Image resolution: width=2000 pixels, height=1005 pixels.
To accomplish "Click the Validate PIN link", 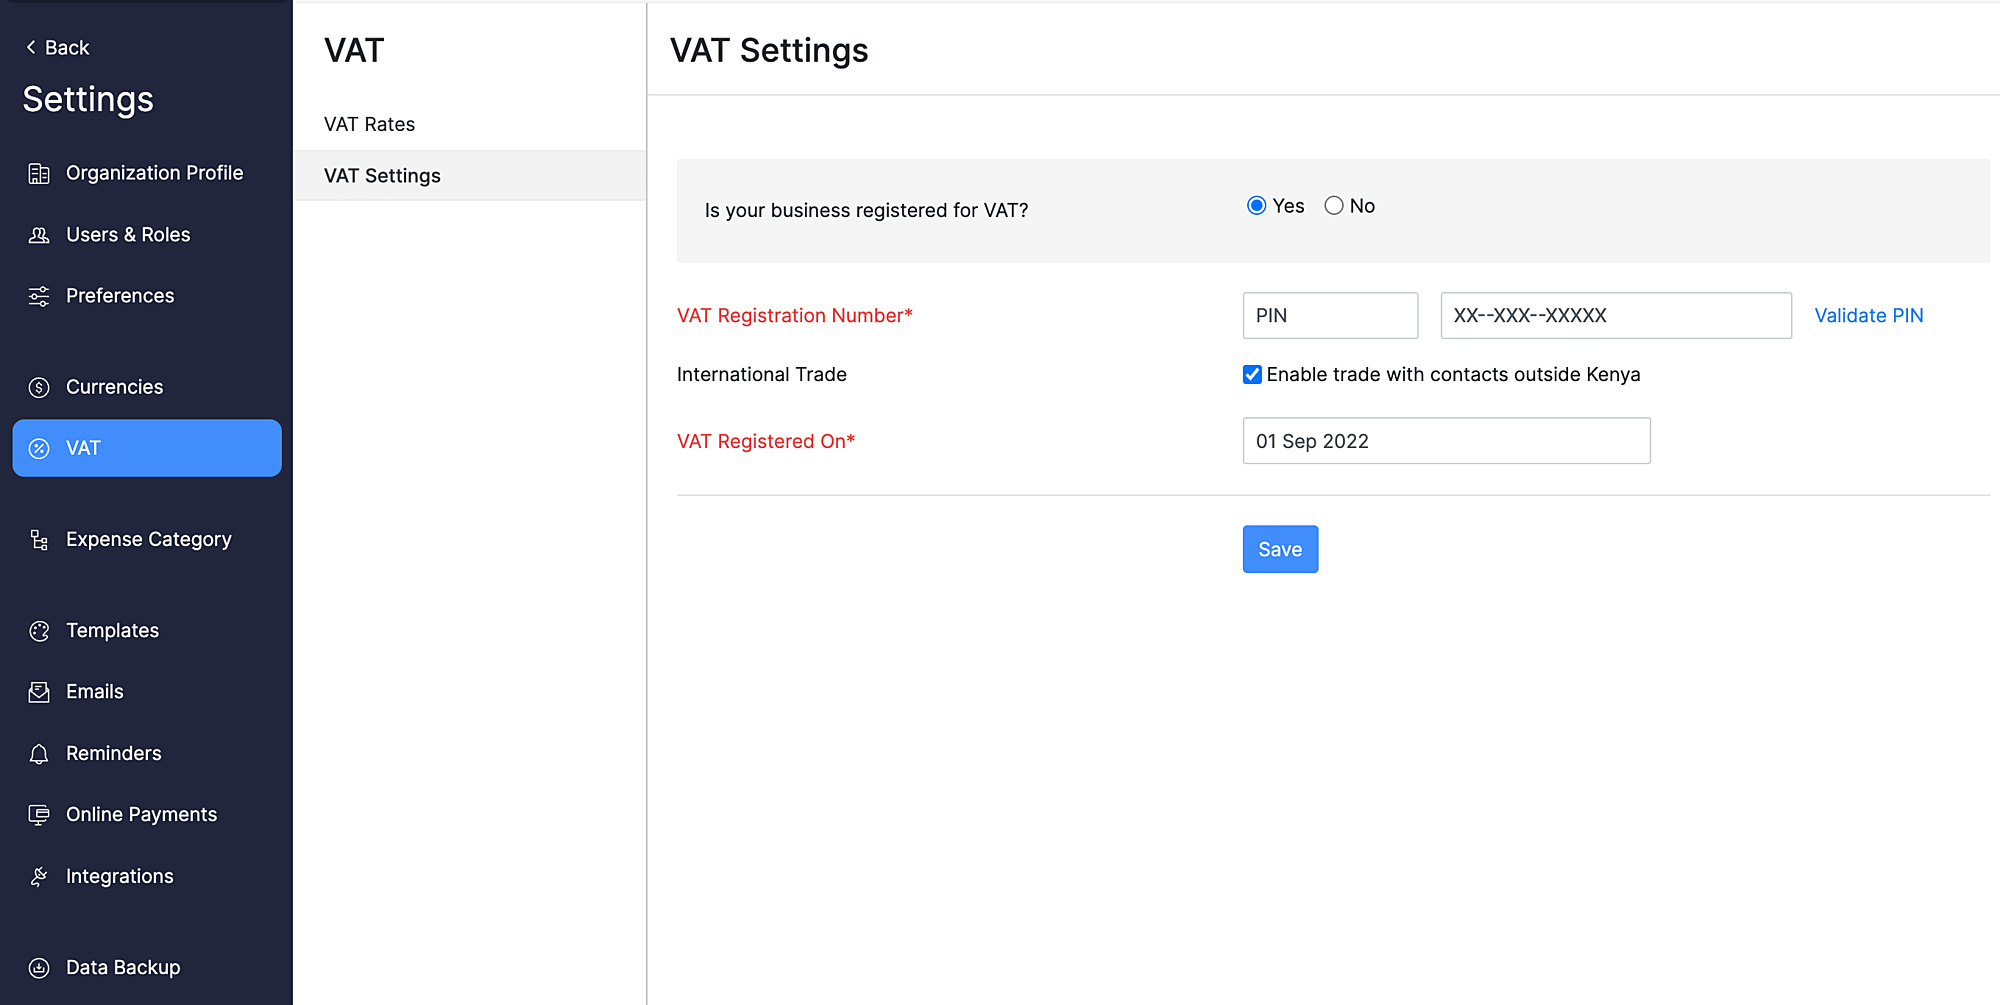I will (1868, 315).
